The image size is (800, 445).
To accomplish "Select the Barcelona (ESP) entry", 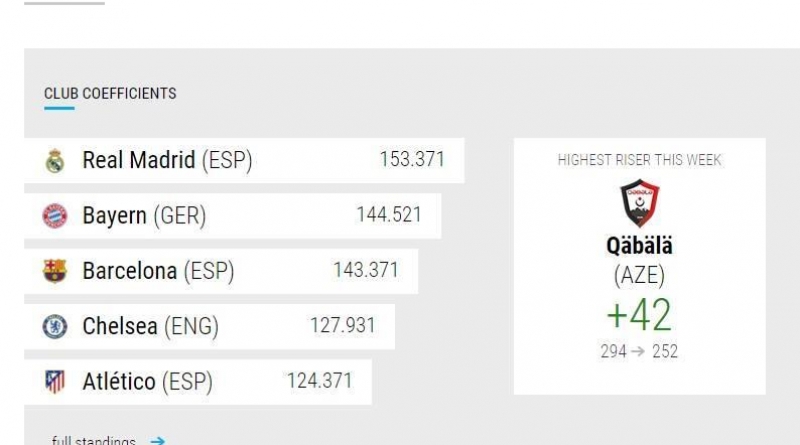I will 221,271.
